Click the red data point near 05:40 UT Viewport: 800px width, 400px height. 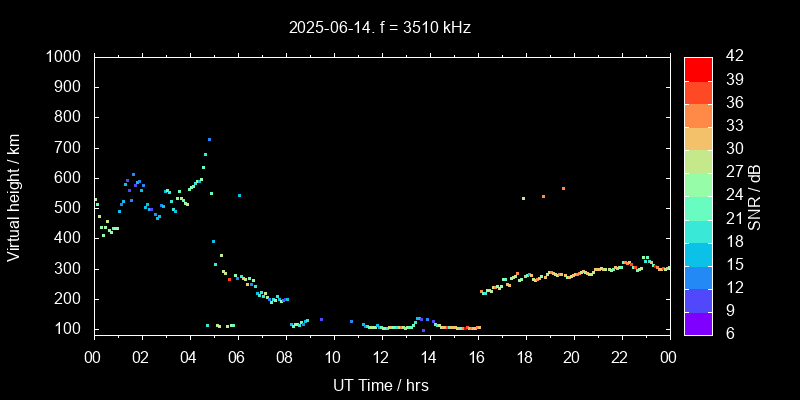[229, 279]
